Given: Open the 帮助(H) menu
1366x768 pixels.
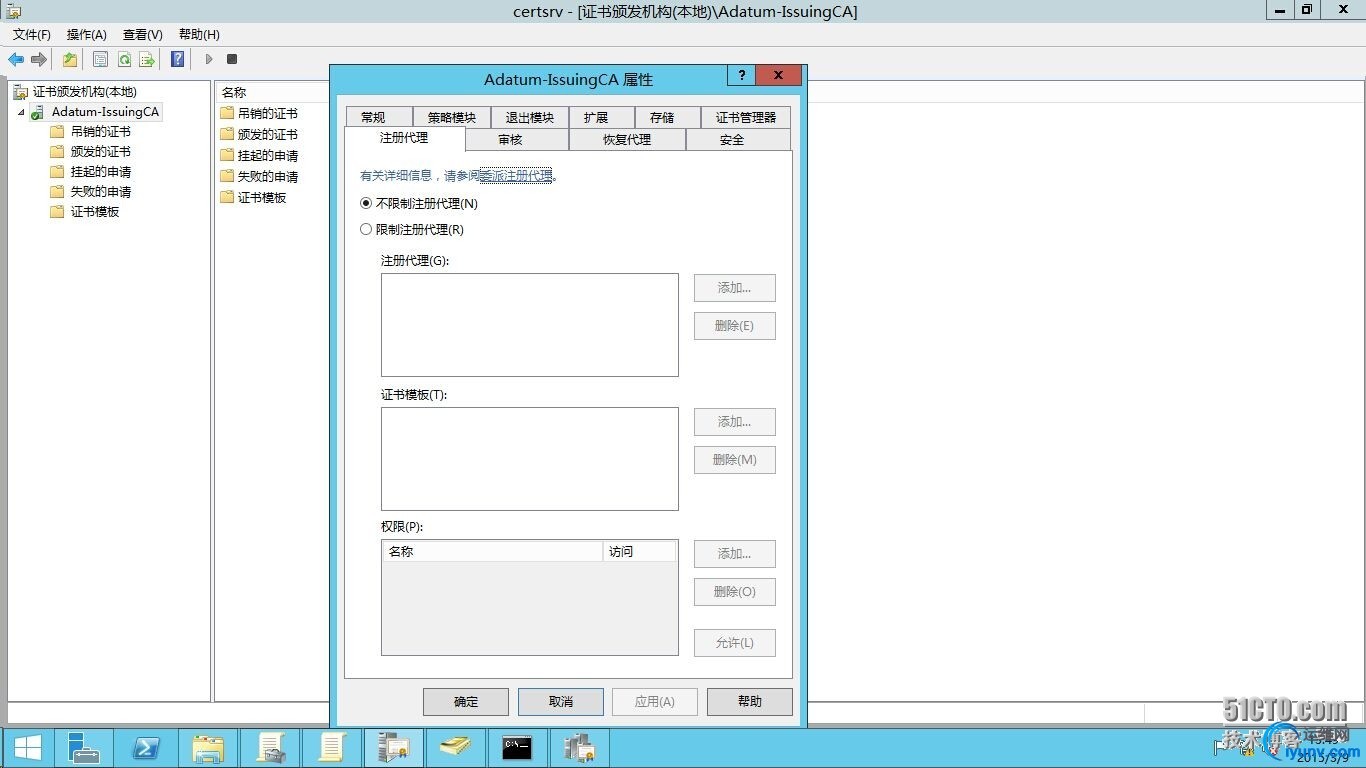Looking at the screenshot, I should click(x=199, y=34).
